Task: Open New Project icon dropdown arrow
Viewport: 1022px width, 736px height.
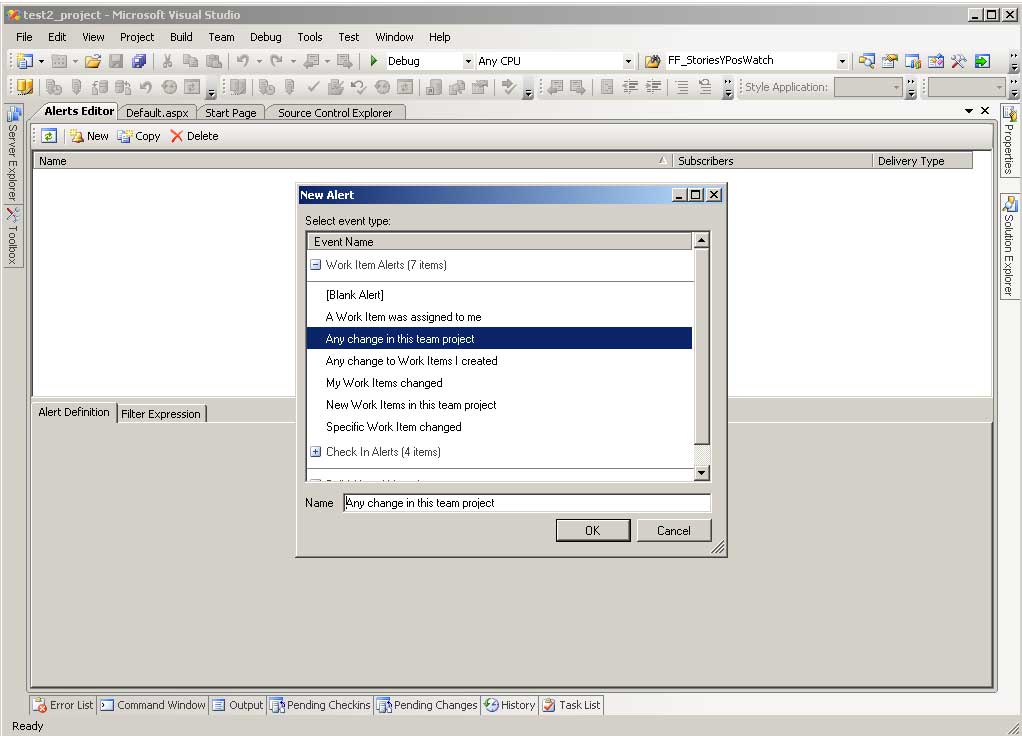Action: (x=41, y=61)
